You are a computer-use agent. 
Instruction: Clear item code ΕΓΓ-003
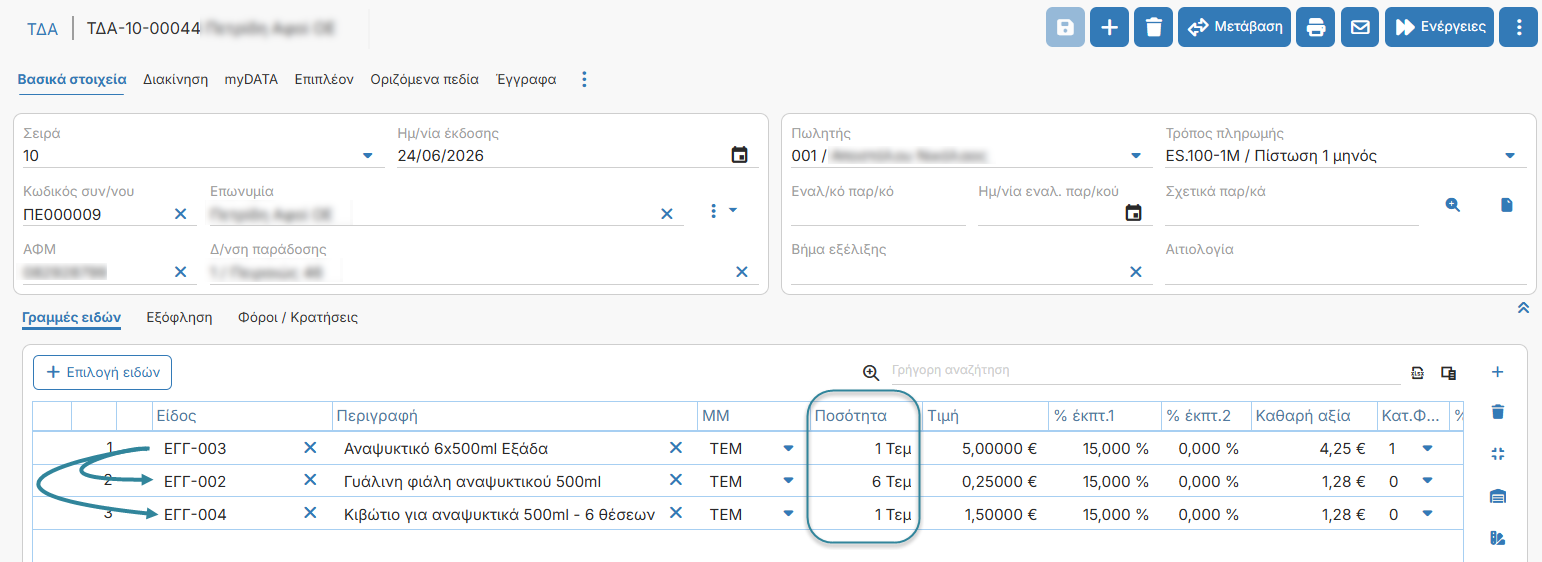[x=310, y=448]
